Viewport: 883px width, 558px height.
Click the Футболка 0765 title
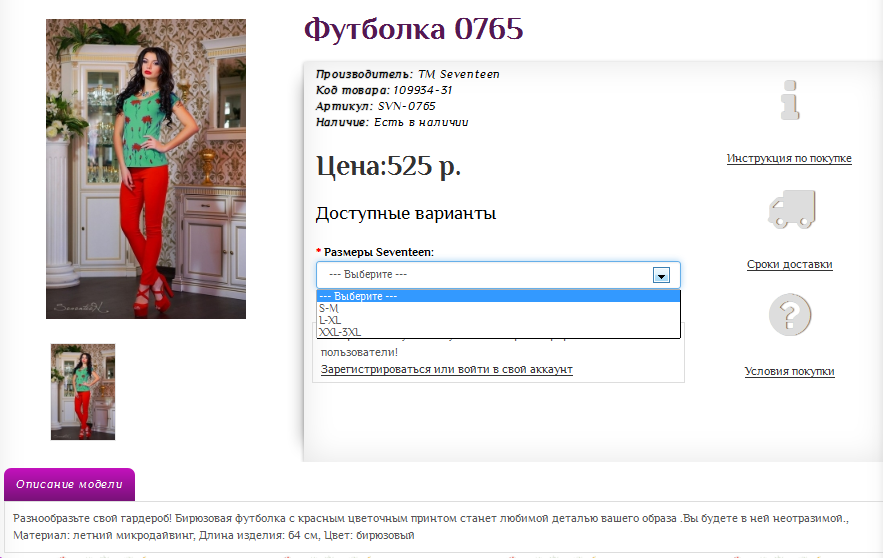coord(414,29)
